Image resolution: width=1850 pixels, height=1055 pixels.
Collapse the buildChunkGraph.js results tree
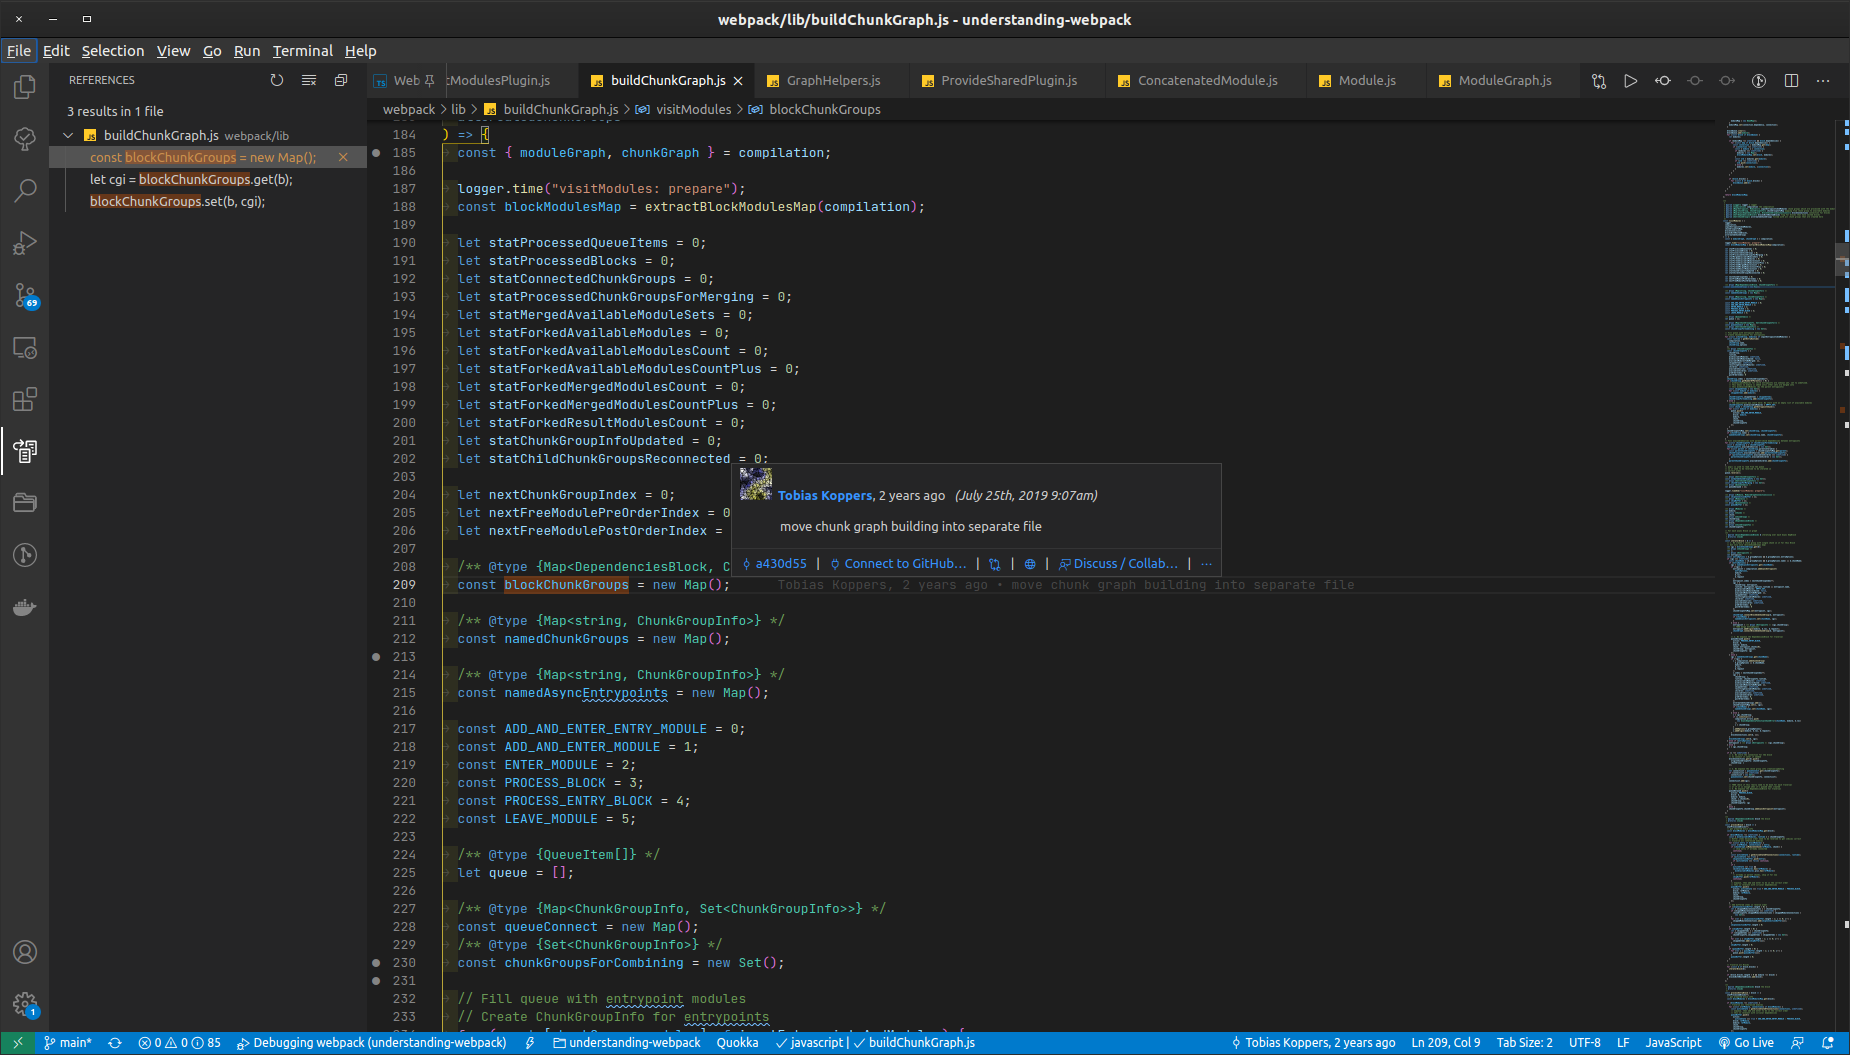coord(68,135)
